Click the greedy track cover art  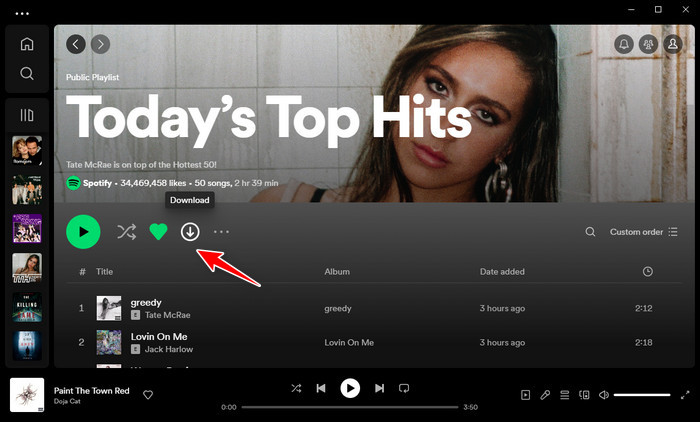click(109, 308)
